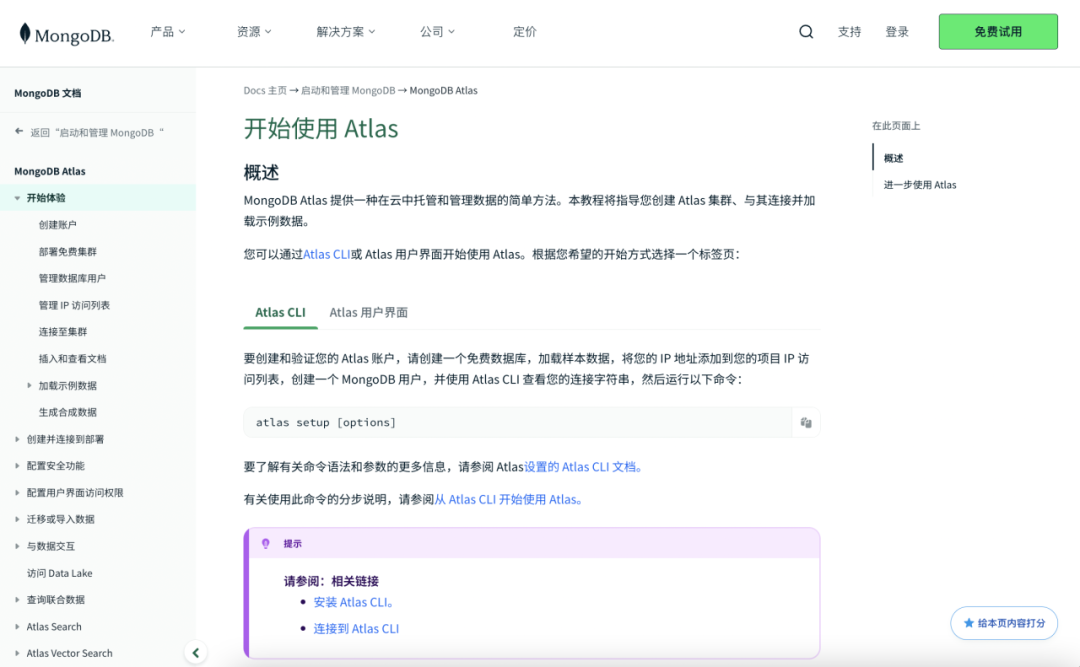Expand the 创建并连接到部署 section

coord(17,439)
